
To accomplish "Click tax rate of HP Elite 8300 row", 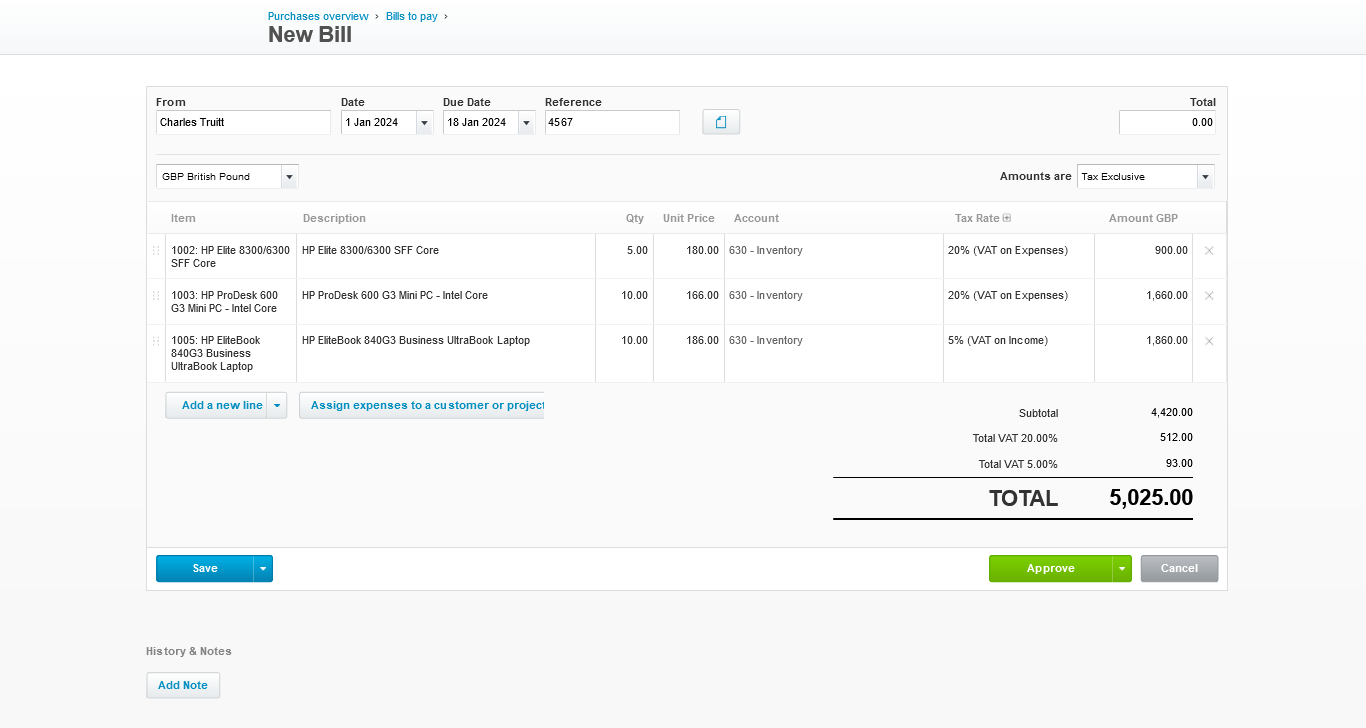I will pos(1019,257).
